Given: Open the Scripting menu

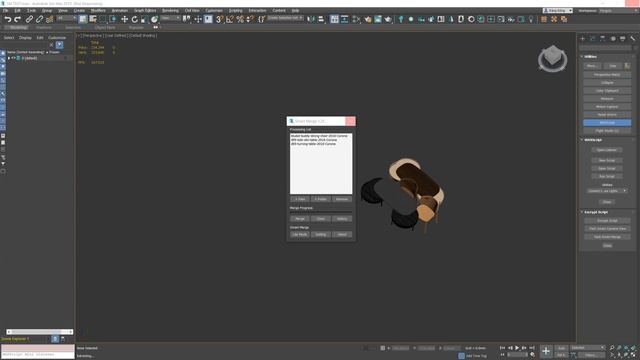Looking at the screenshot, I should [x=235, y=11].
